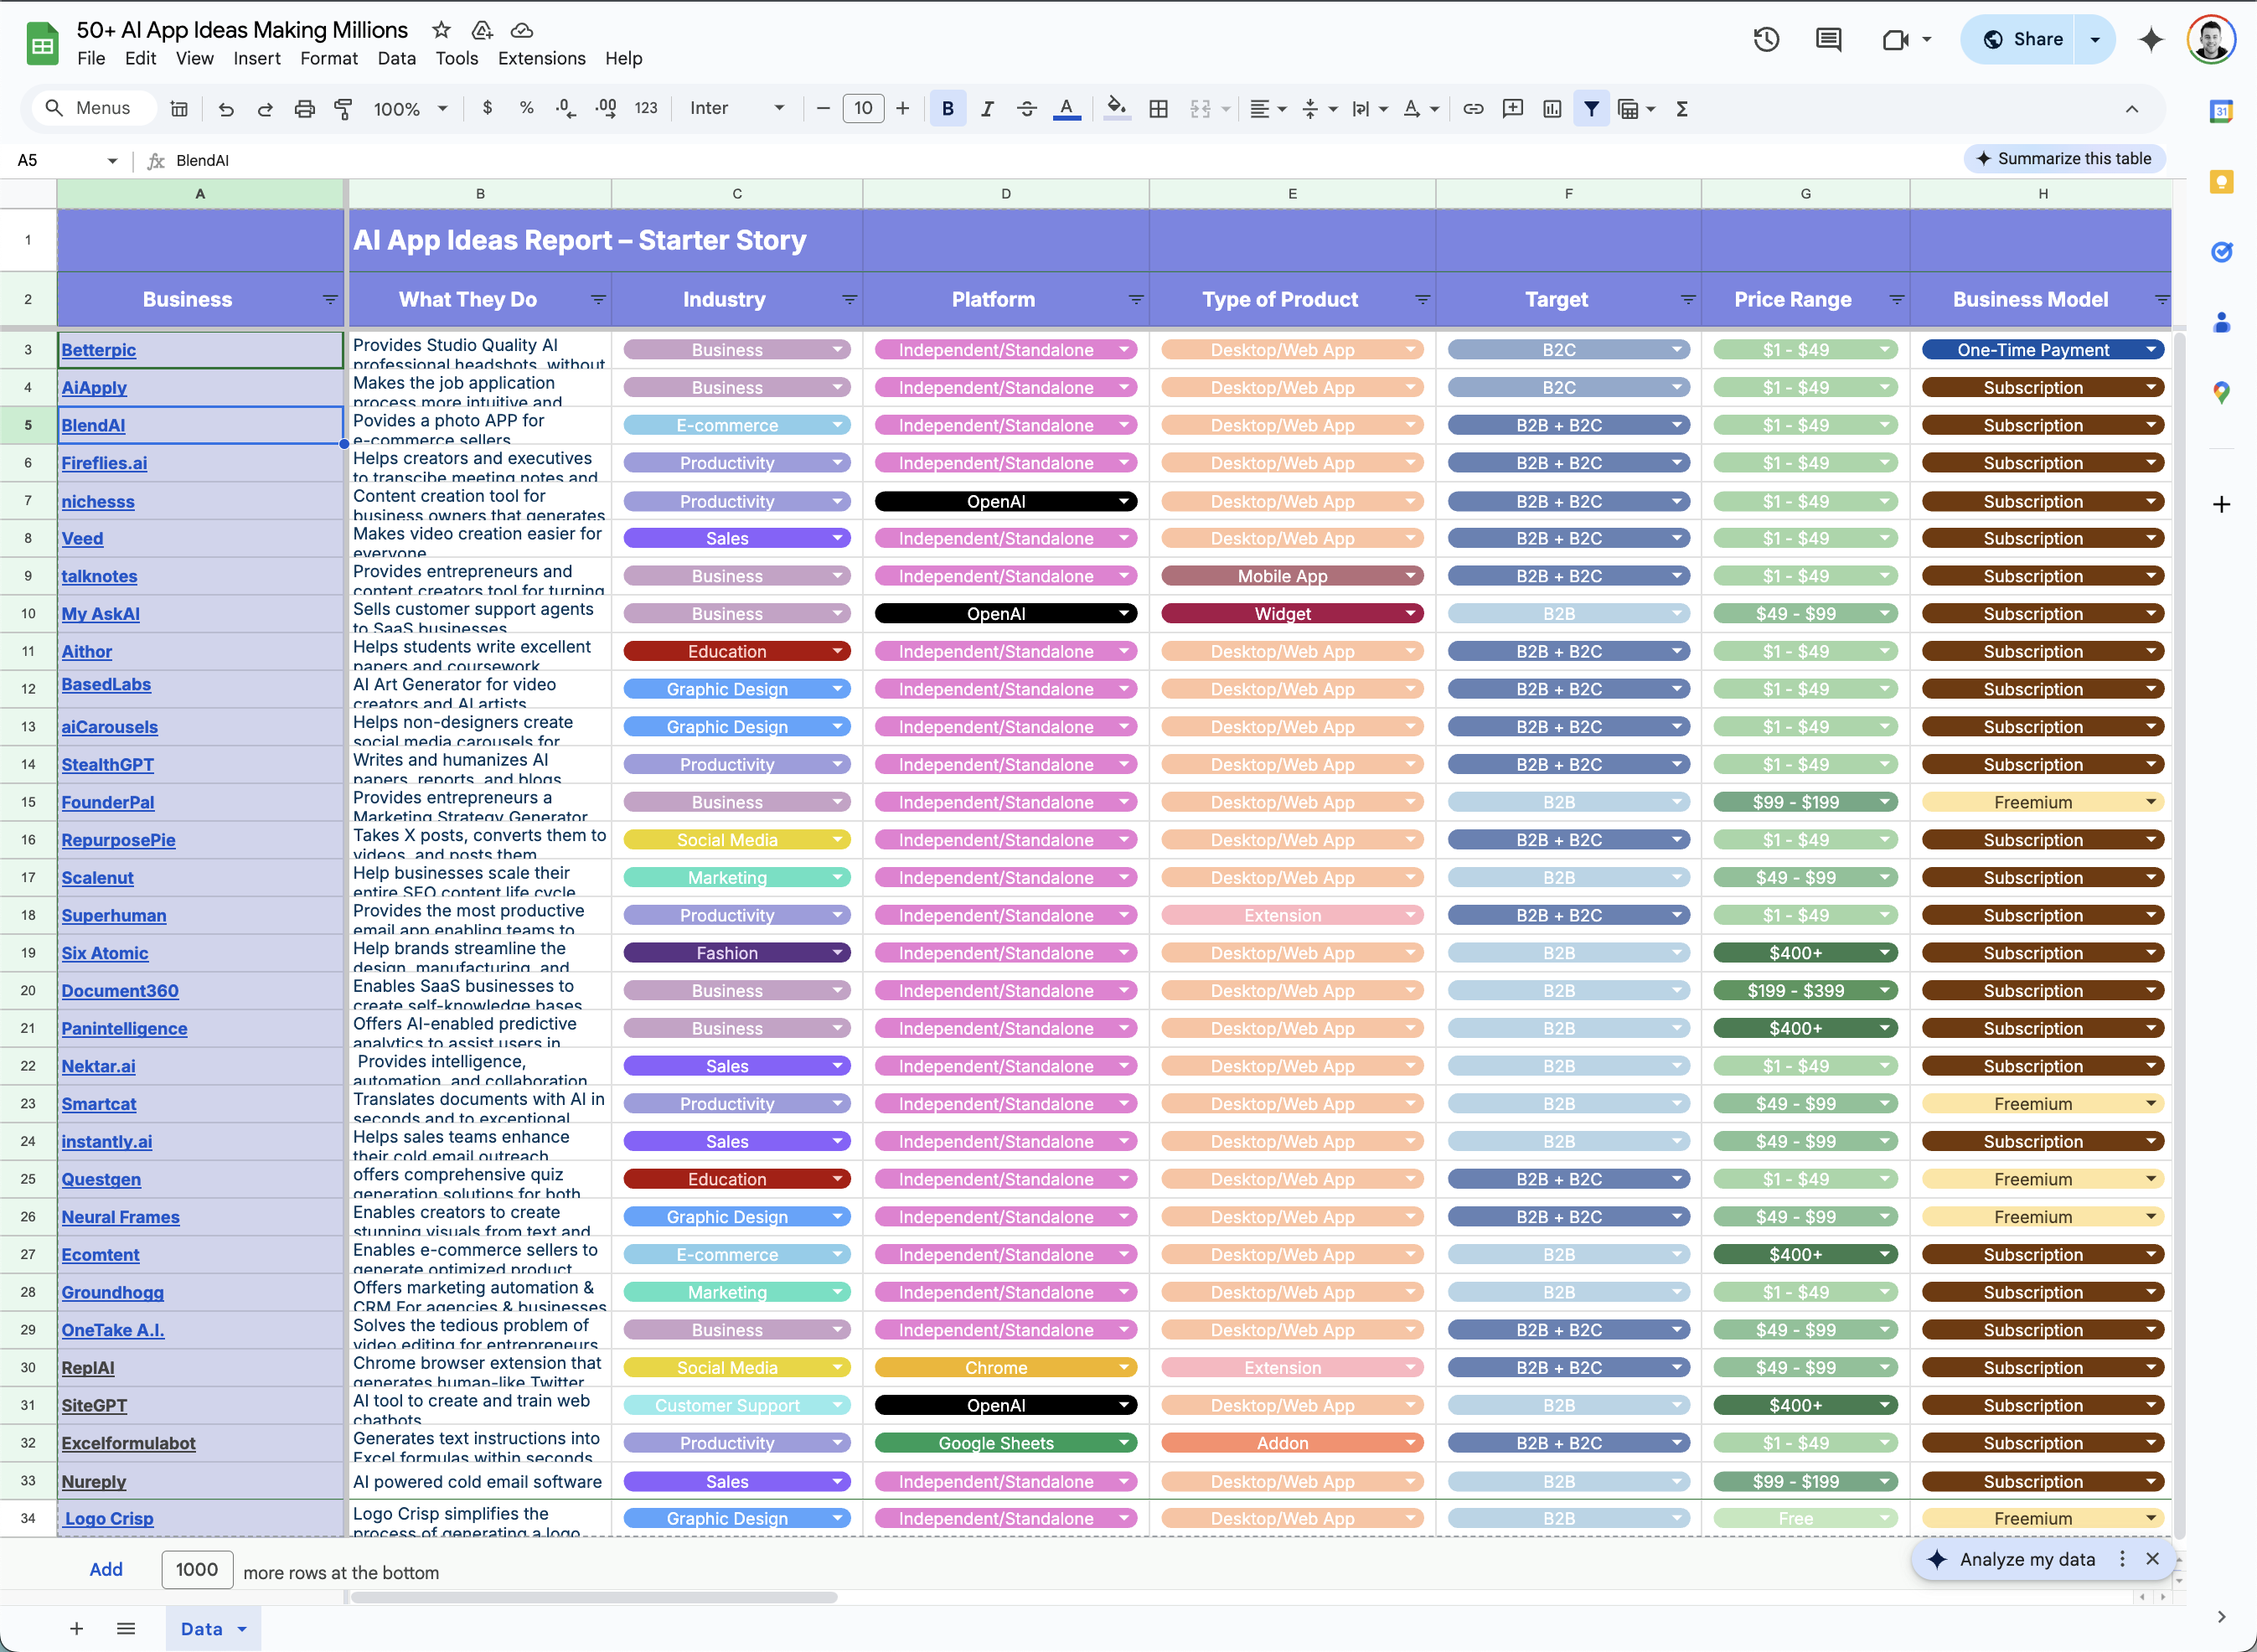Click the Insert chart icon
Image resolution: width=2257 pixels, height=1652 pixels.
[1552, 108]
